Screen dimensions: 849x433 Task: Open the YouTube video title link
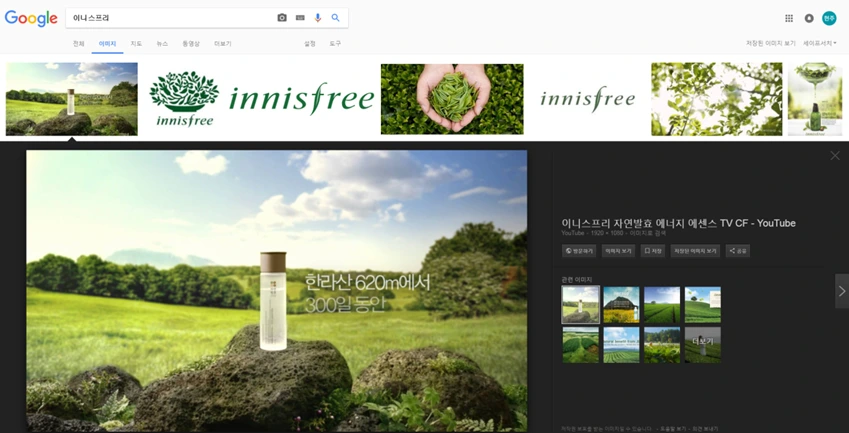[678, 223]
